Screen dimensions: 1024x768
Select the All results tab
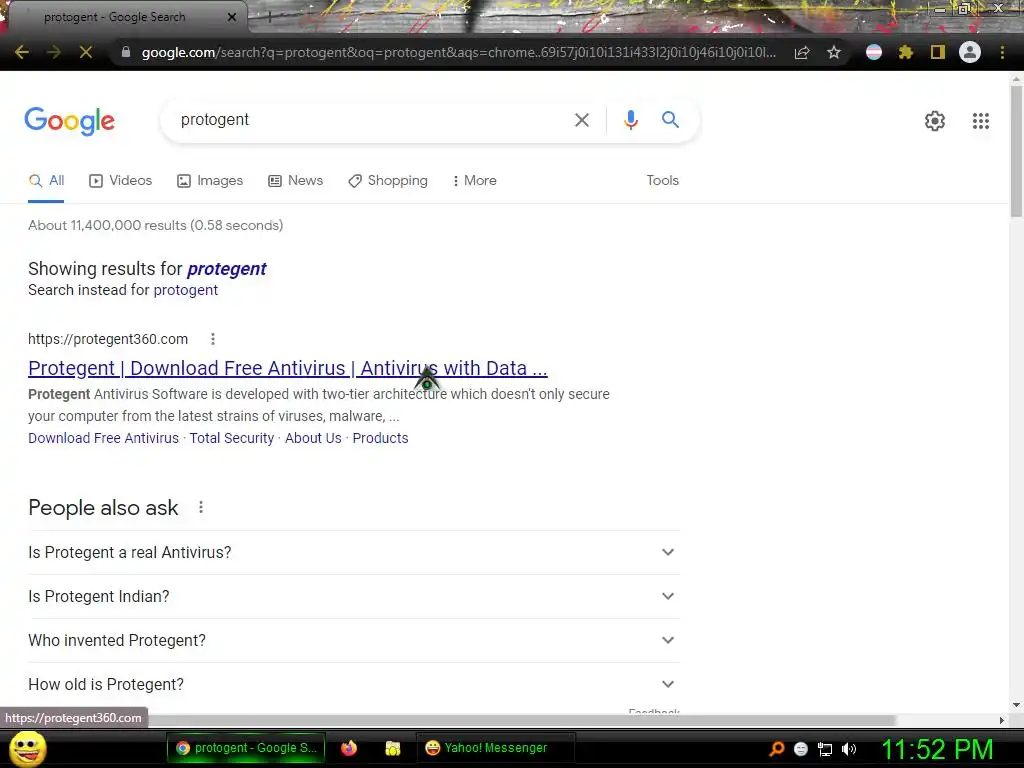click(x=46, y=180)
